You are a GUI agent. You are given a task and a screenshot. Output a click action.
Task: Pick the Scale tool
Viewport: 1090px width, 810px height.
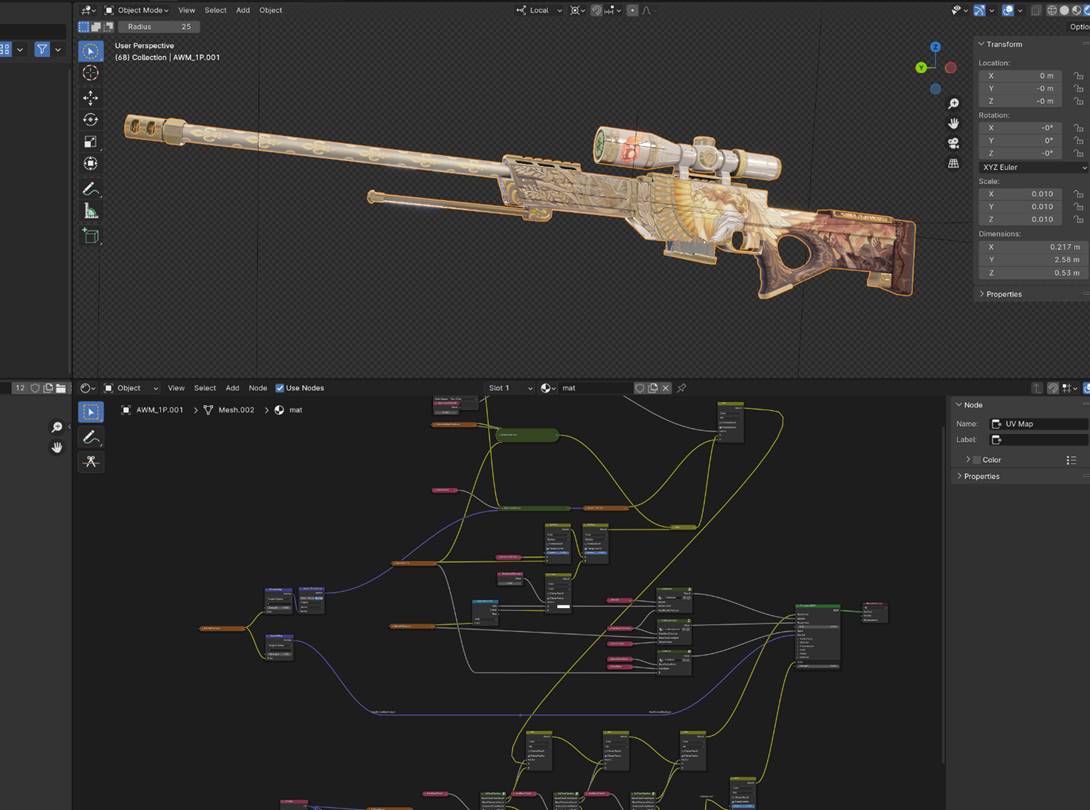pyautogui.click(x=90, y=142)
